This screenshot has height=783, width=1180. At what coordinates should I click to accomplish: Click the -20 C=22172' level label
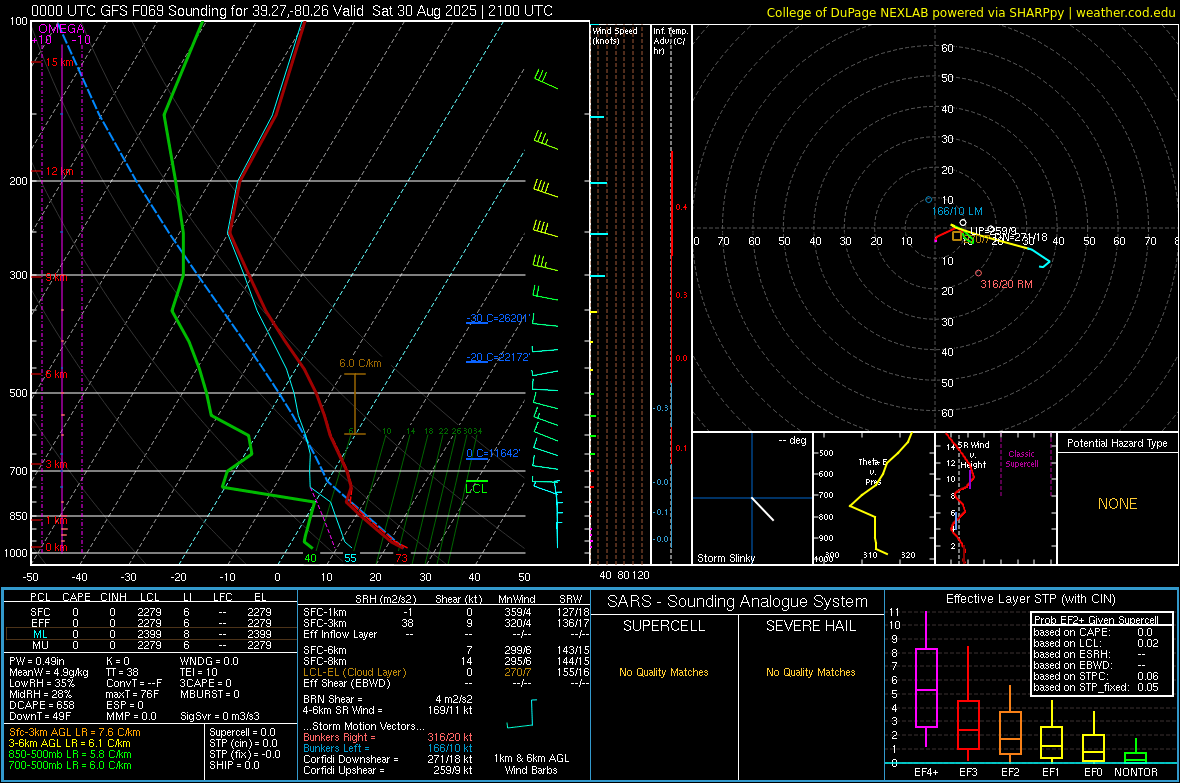tap(499, 357)
